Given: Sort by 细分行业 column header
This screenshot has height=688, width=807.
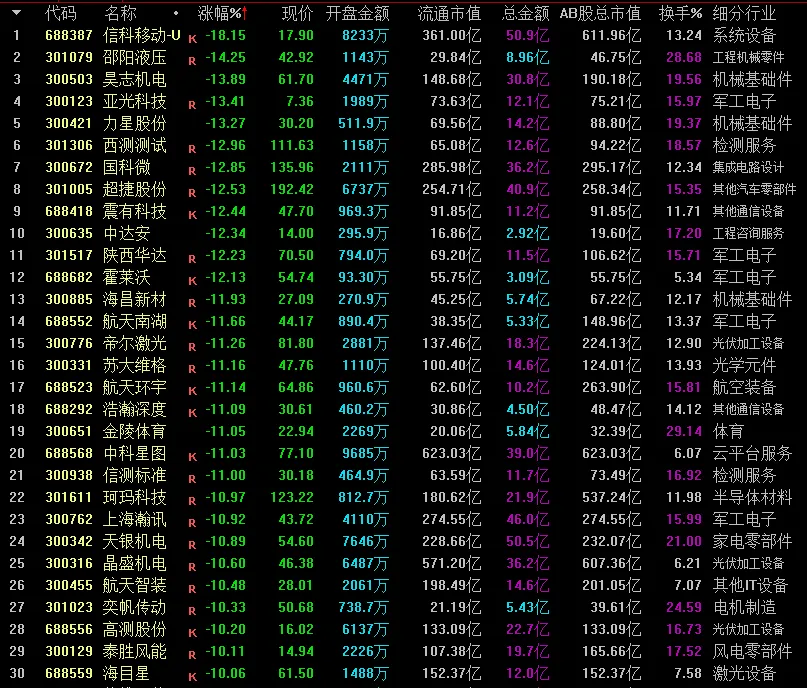Looking at the screenshot, I should click(744, 13).
